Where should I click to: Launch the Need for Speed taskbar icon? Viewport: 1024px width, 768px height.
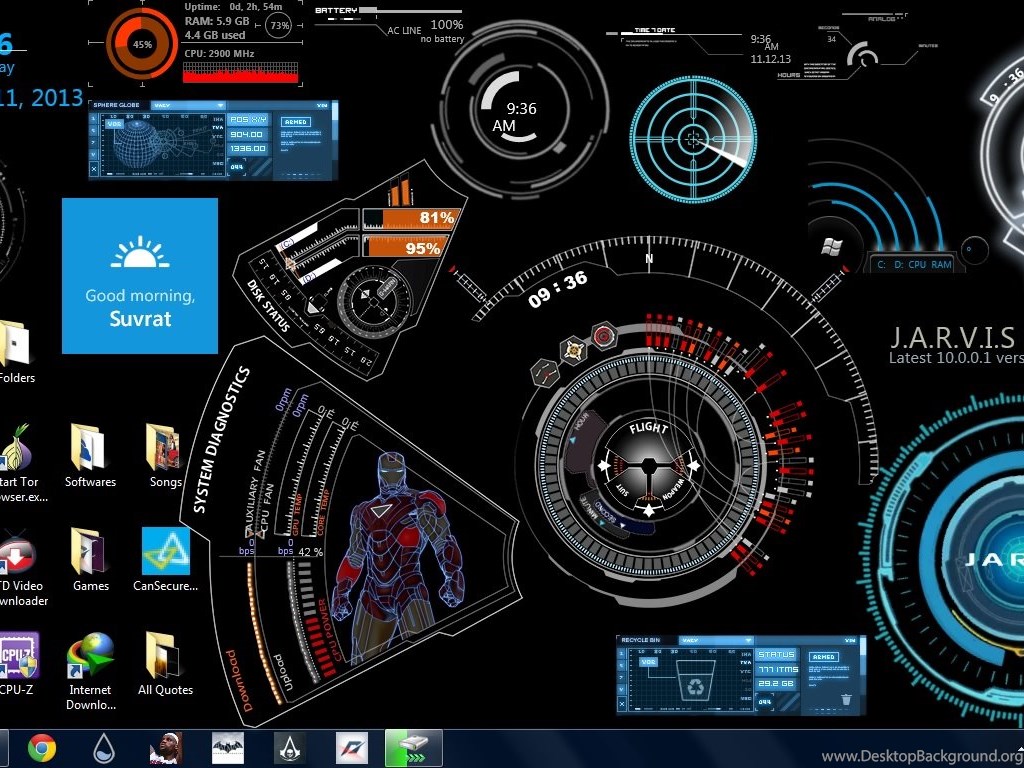[x=352, y=748]
